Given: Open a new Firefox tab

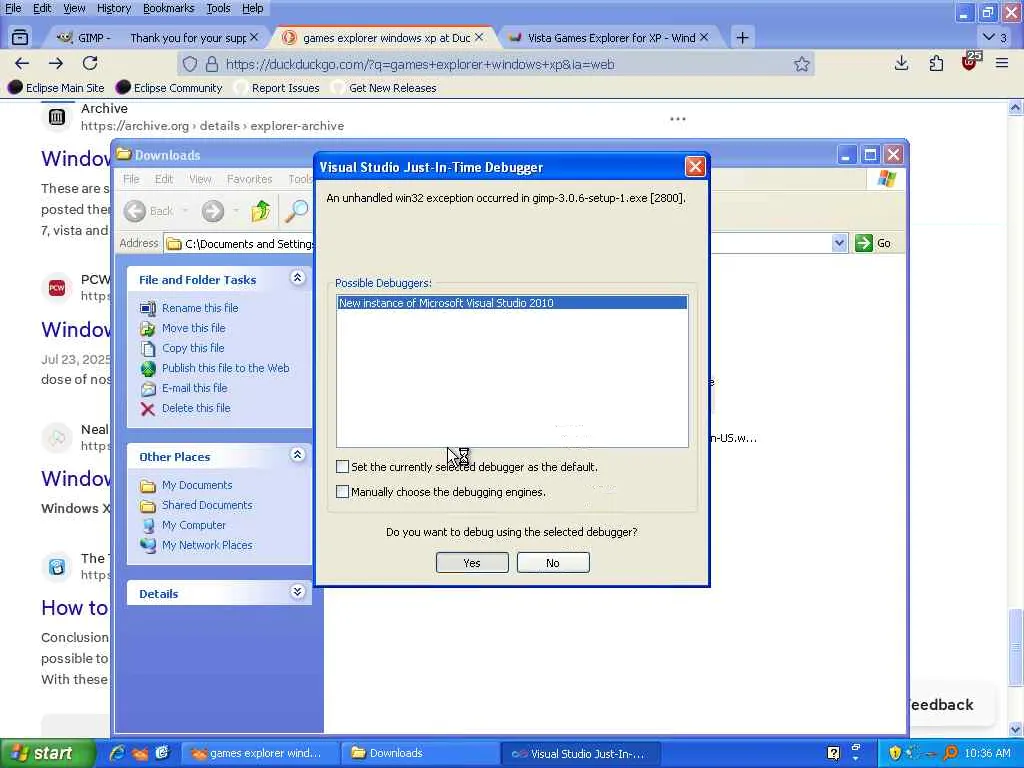Looking at the screenshot, I should 742,38.
